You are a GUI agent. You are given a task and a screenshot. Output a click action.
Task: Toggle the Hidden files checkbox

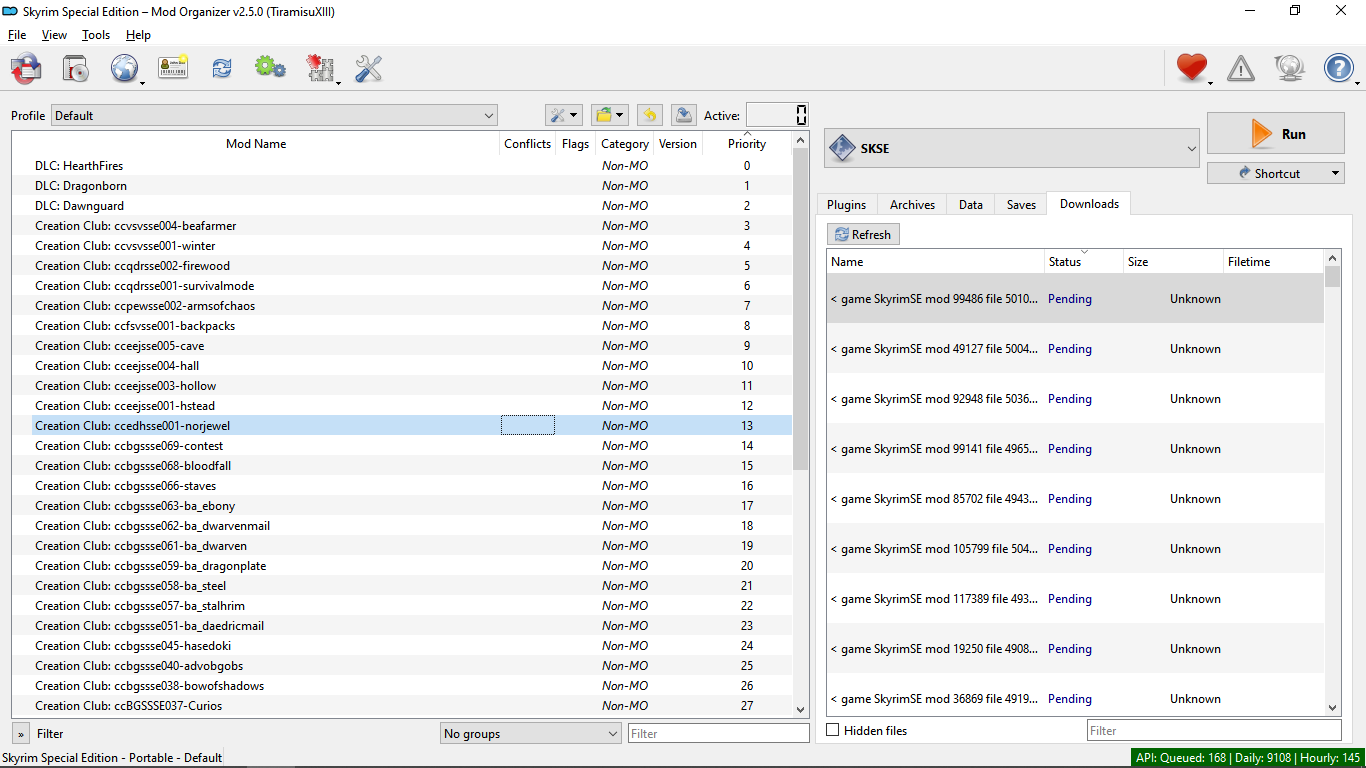coord(833,731)
